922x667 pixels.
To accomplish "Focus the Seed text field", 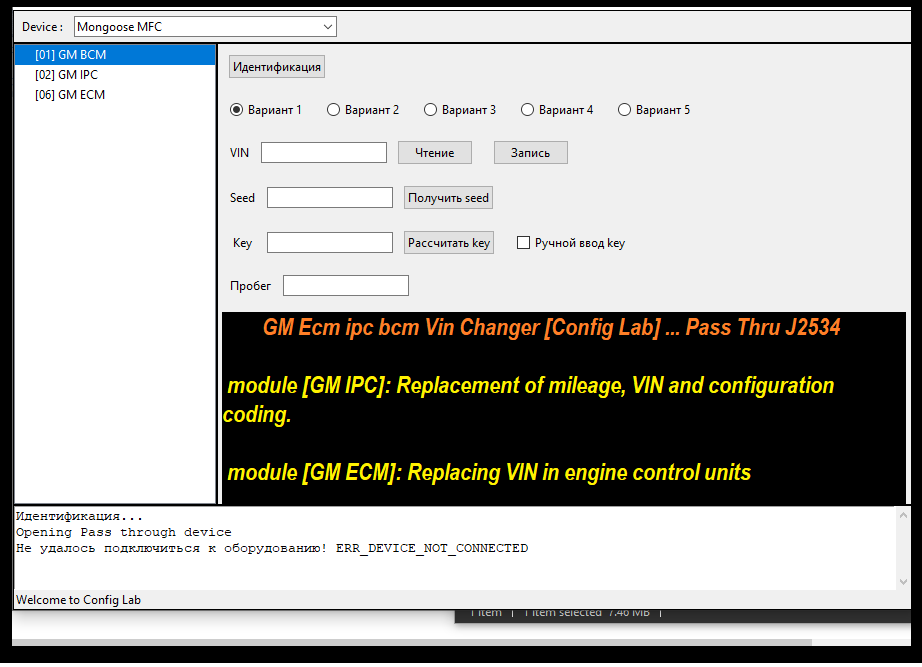I will coord(329,197).
